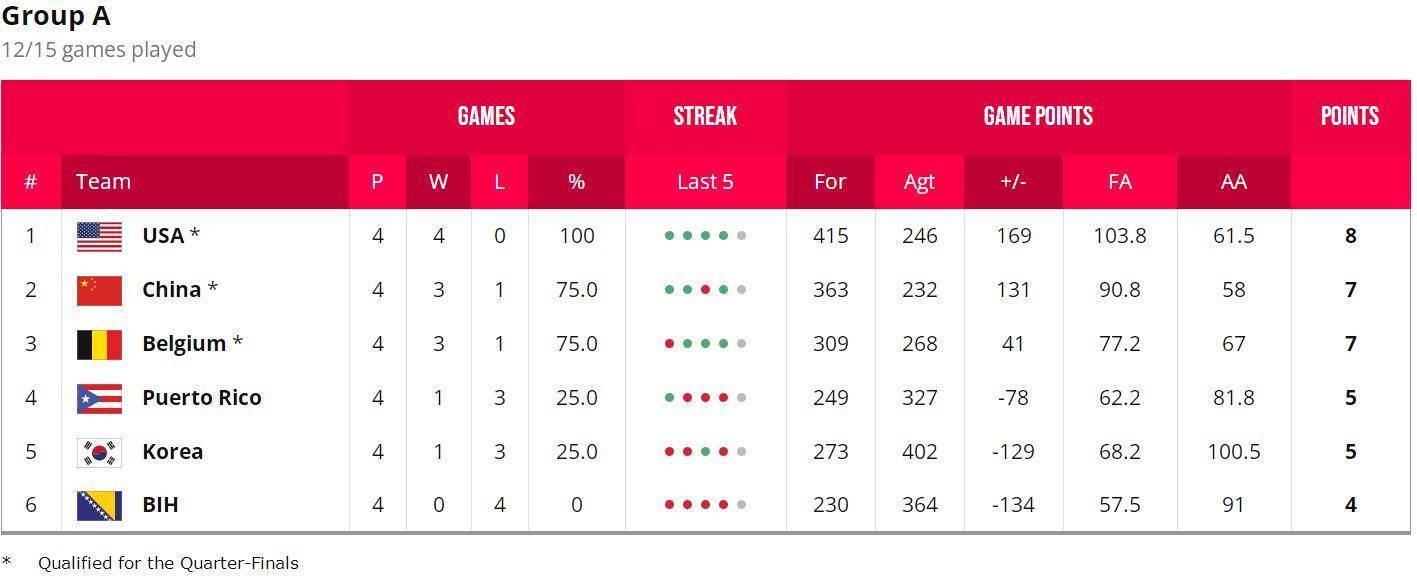
Task: Click the USA flag icon
Action: click(99, 237)
